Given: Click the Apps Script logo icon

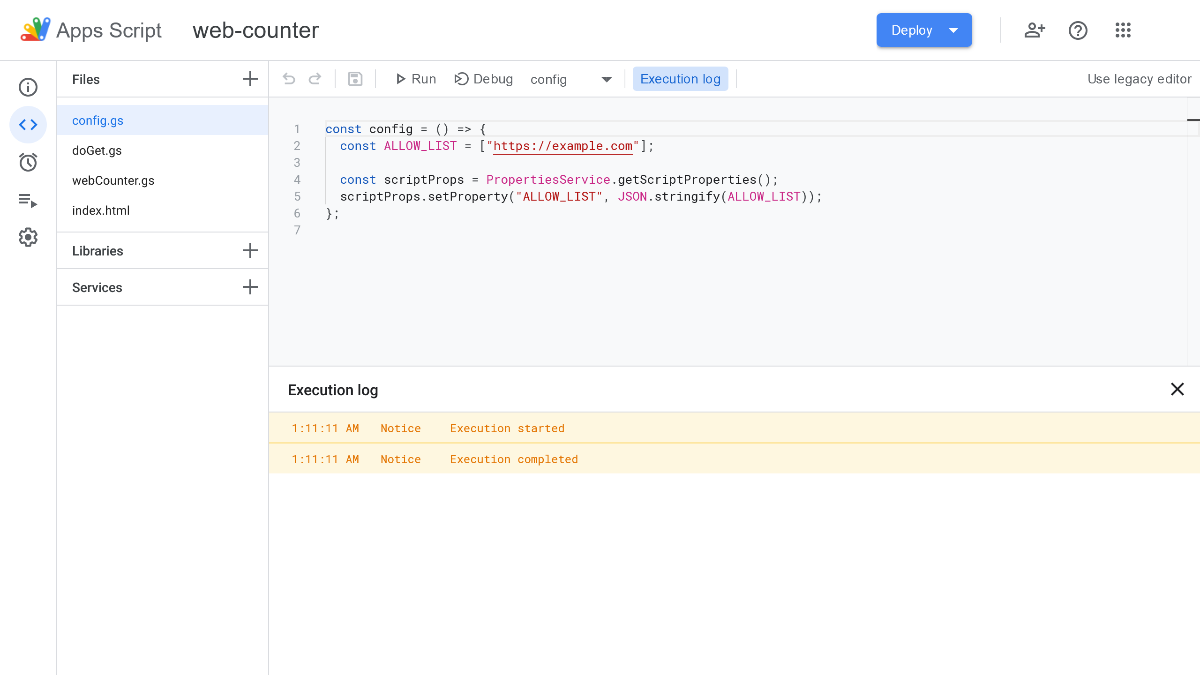Looking at the screenshot, I should click(35, 30).
